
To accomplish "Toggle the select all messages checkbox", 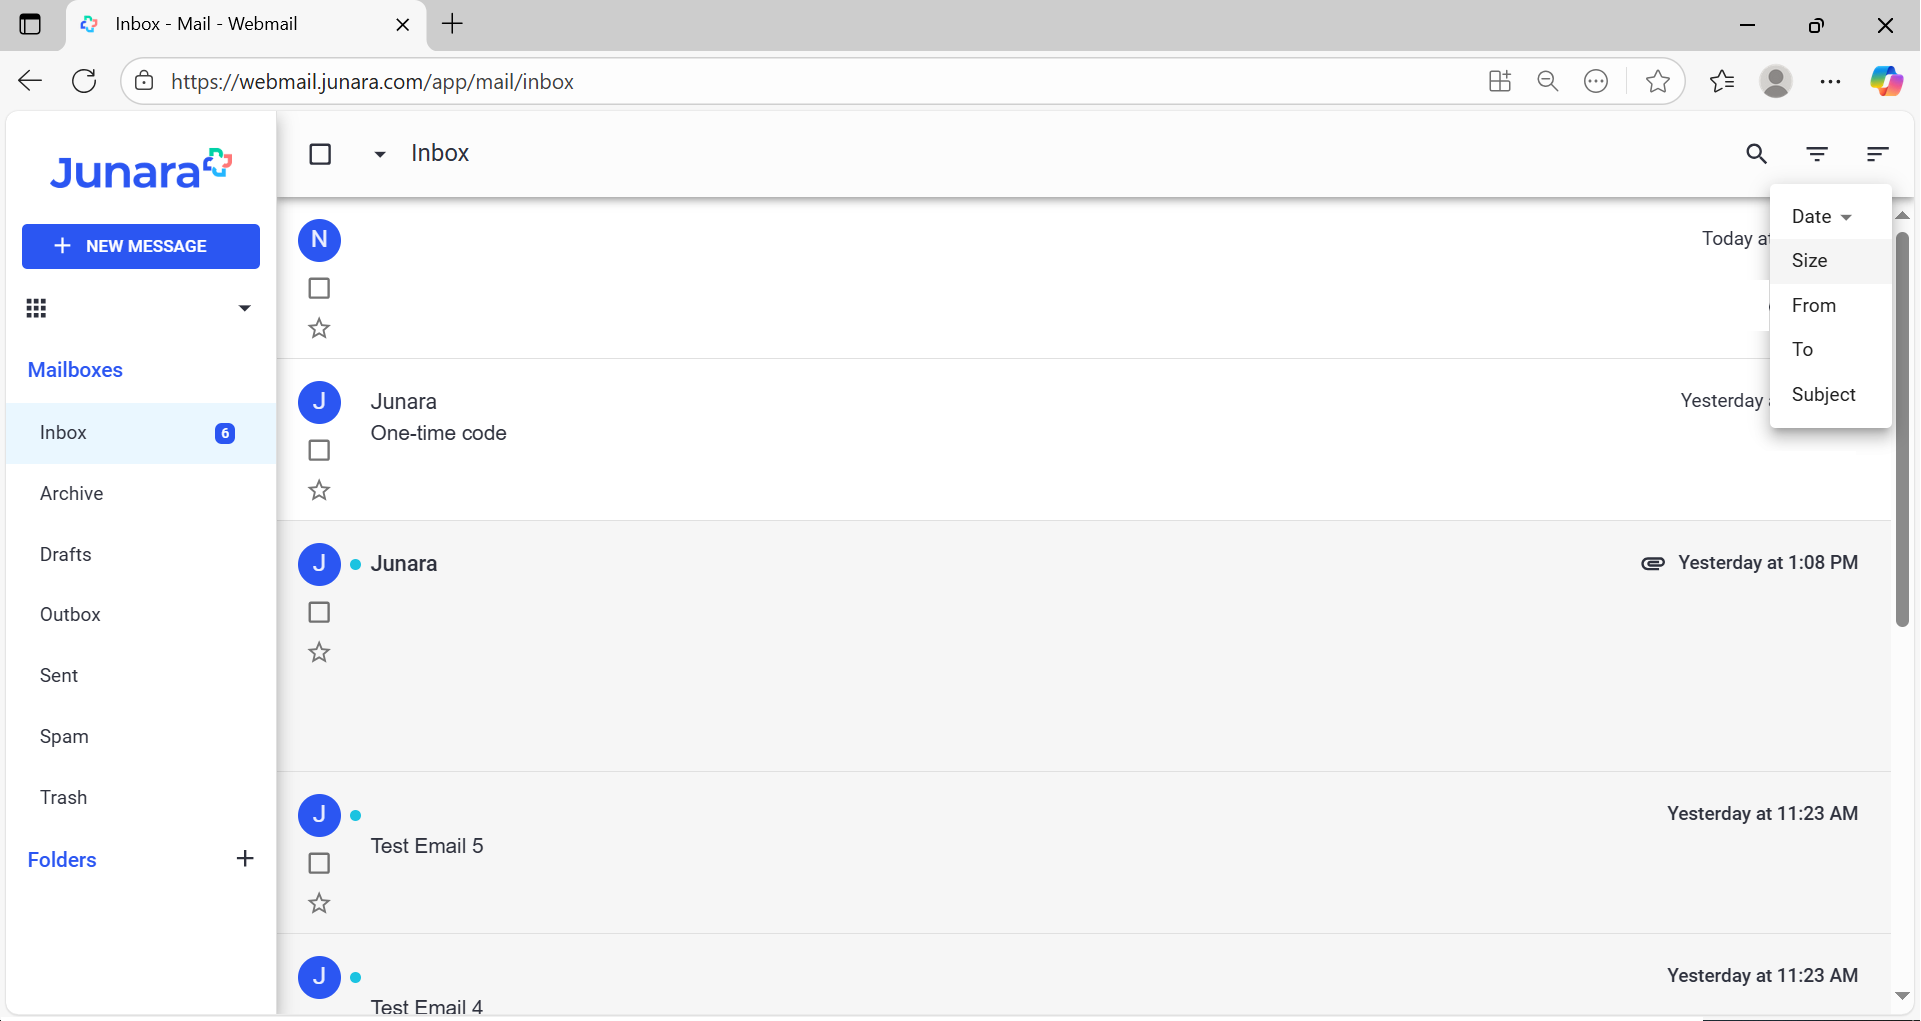I will [320, 154].
